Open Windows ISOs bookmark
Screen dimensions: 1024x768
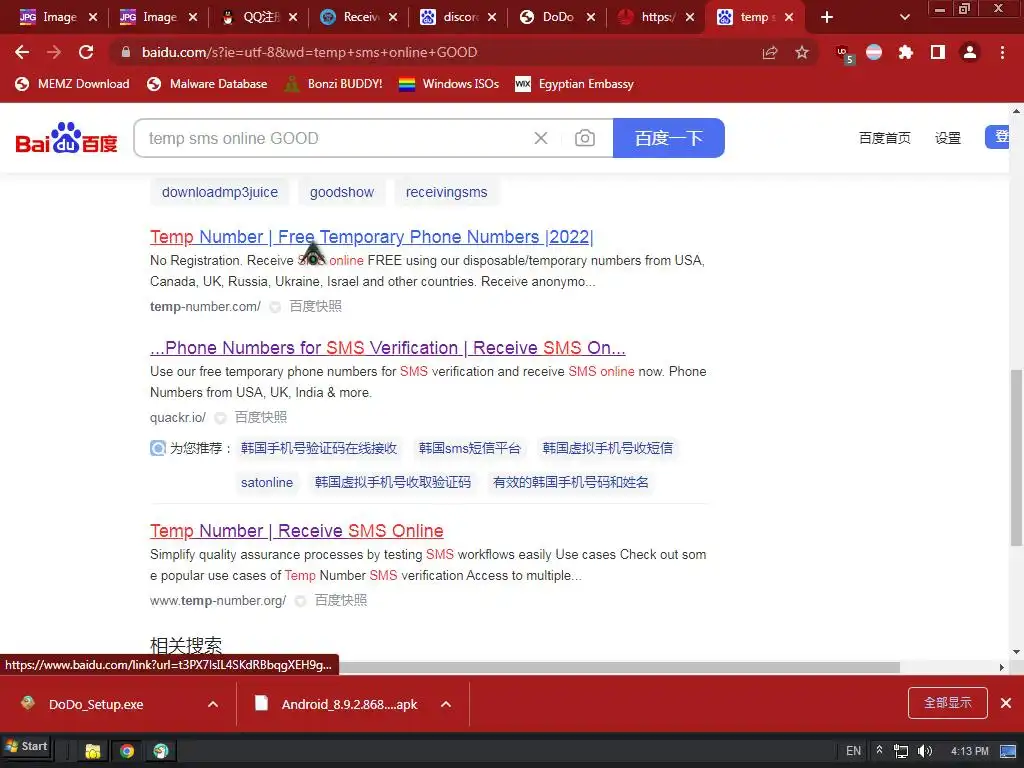tap(449, 84)
